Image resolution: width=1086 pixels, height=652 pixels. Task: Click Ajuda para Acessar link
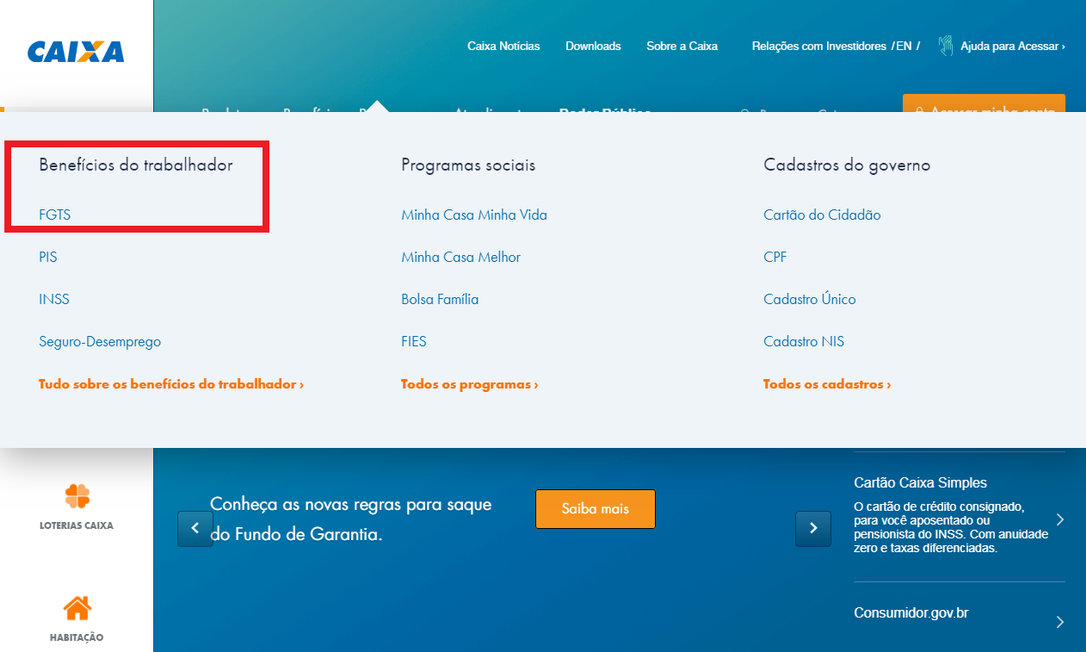(1012, 46)
